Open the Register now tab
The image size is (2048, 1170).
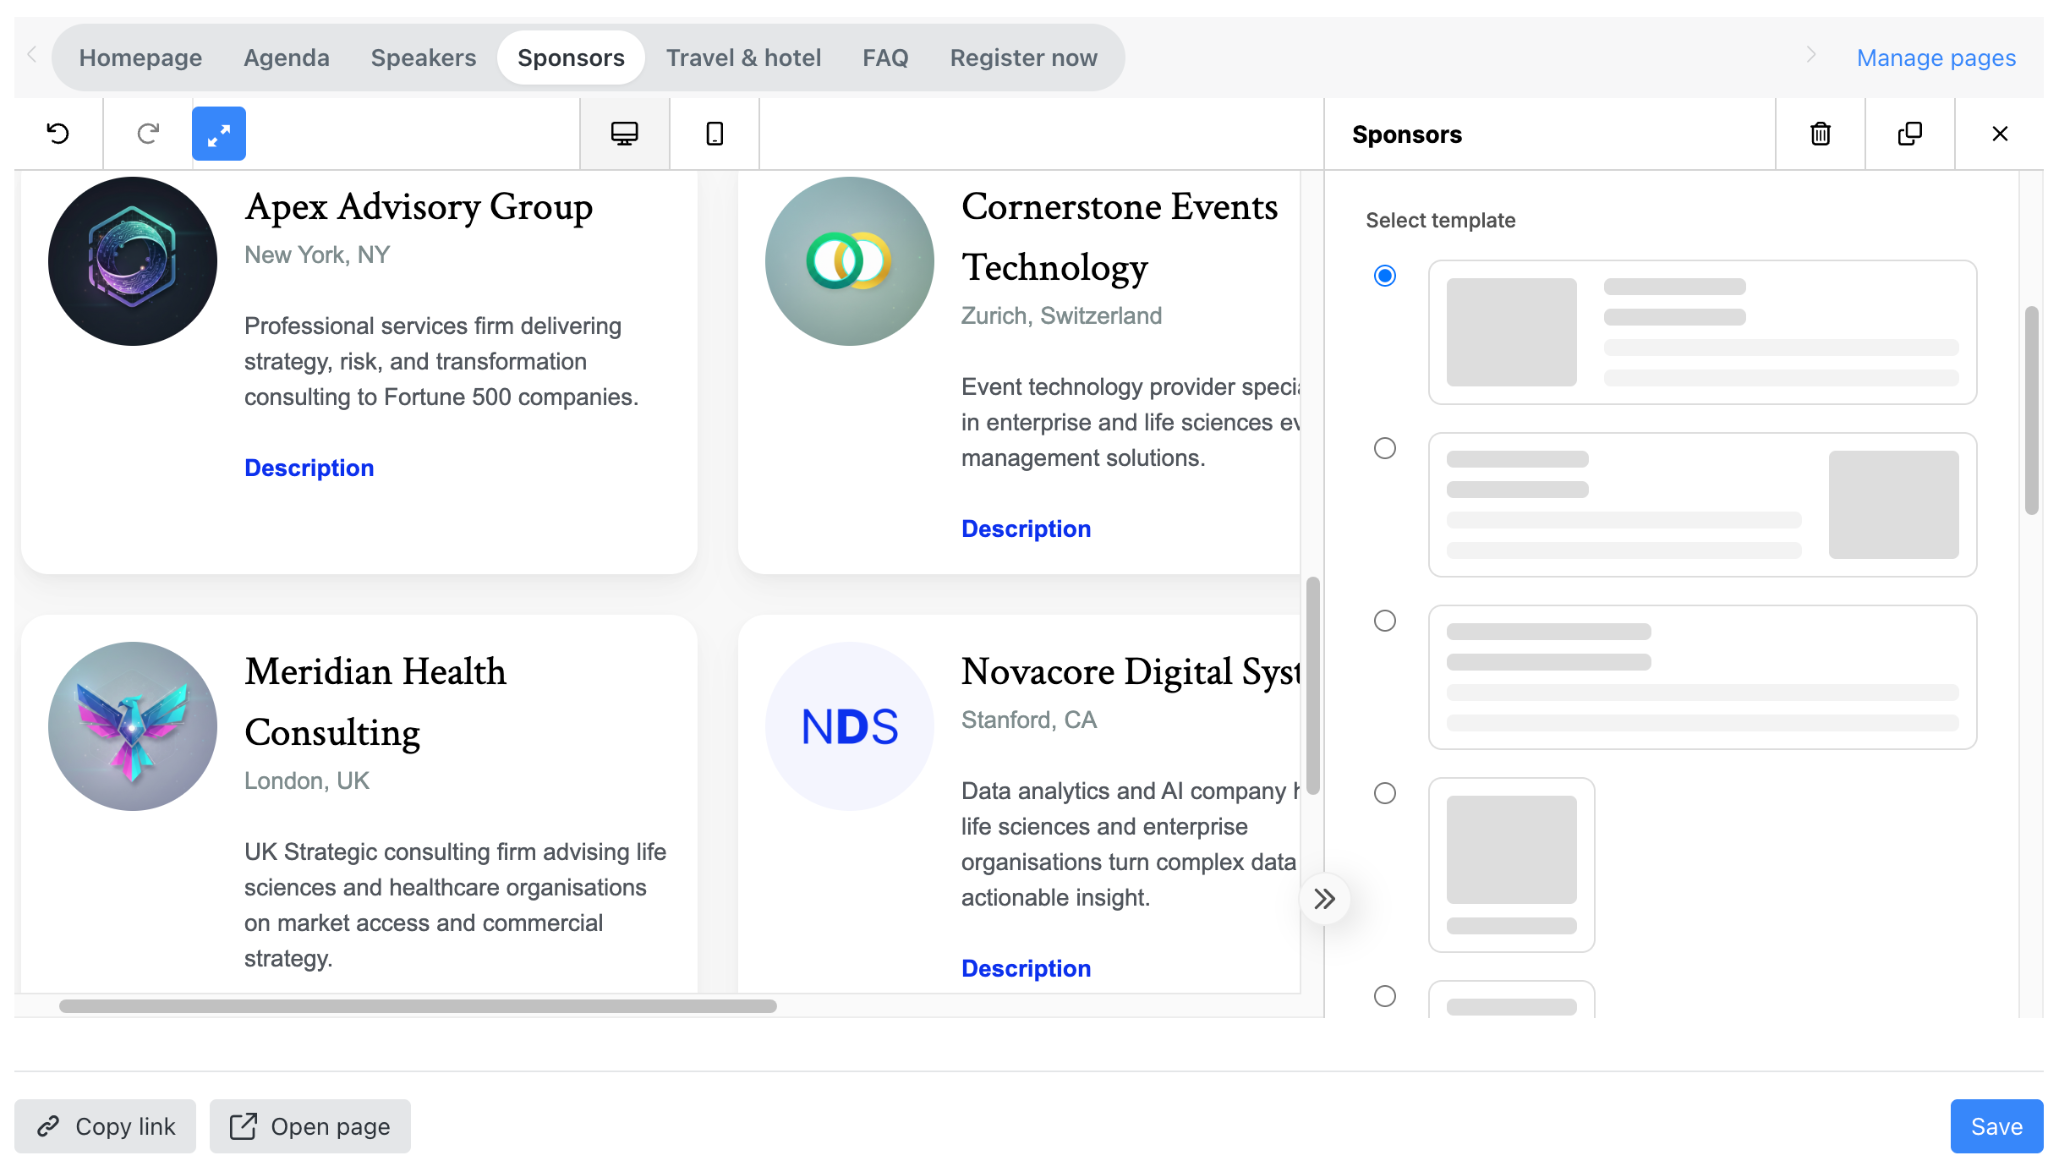click(1024, 58)
